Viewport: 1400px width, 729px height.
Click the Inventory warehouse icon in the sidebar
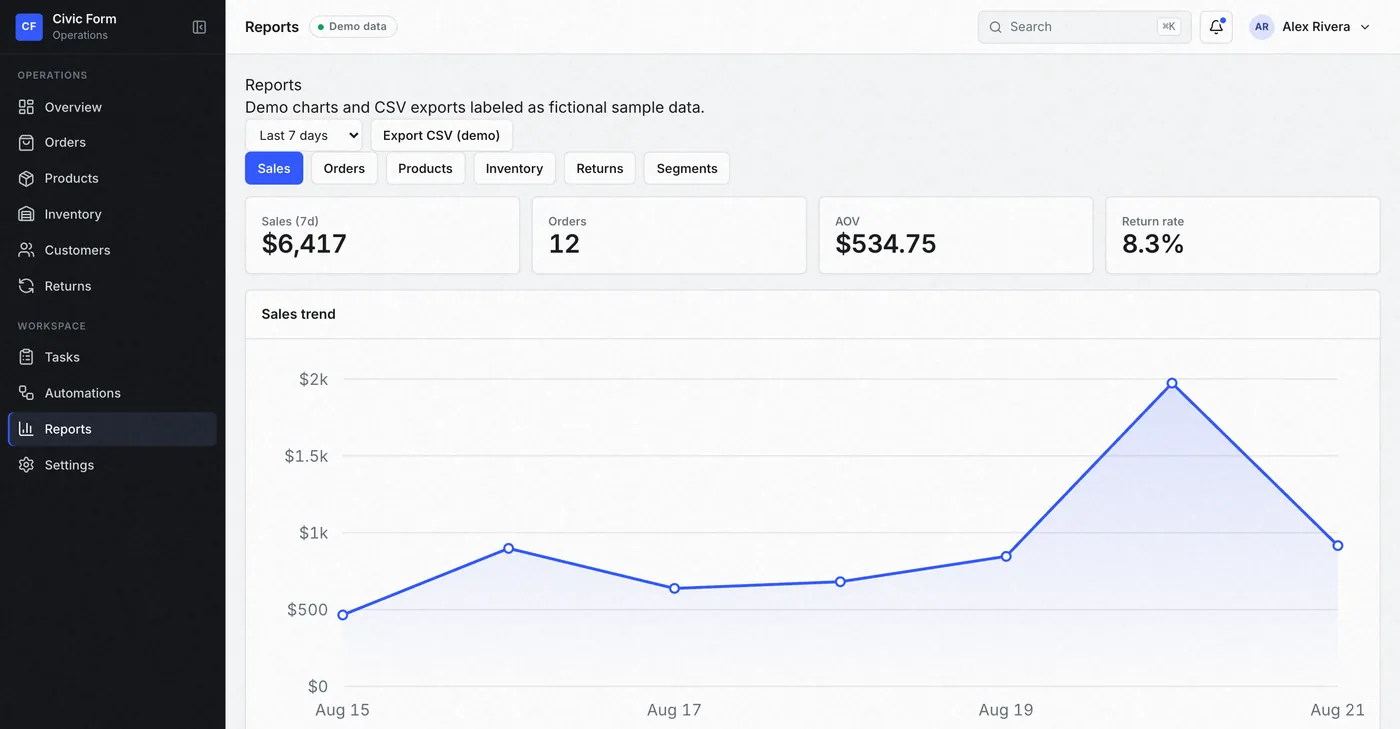(x=26, y=214)
